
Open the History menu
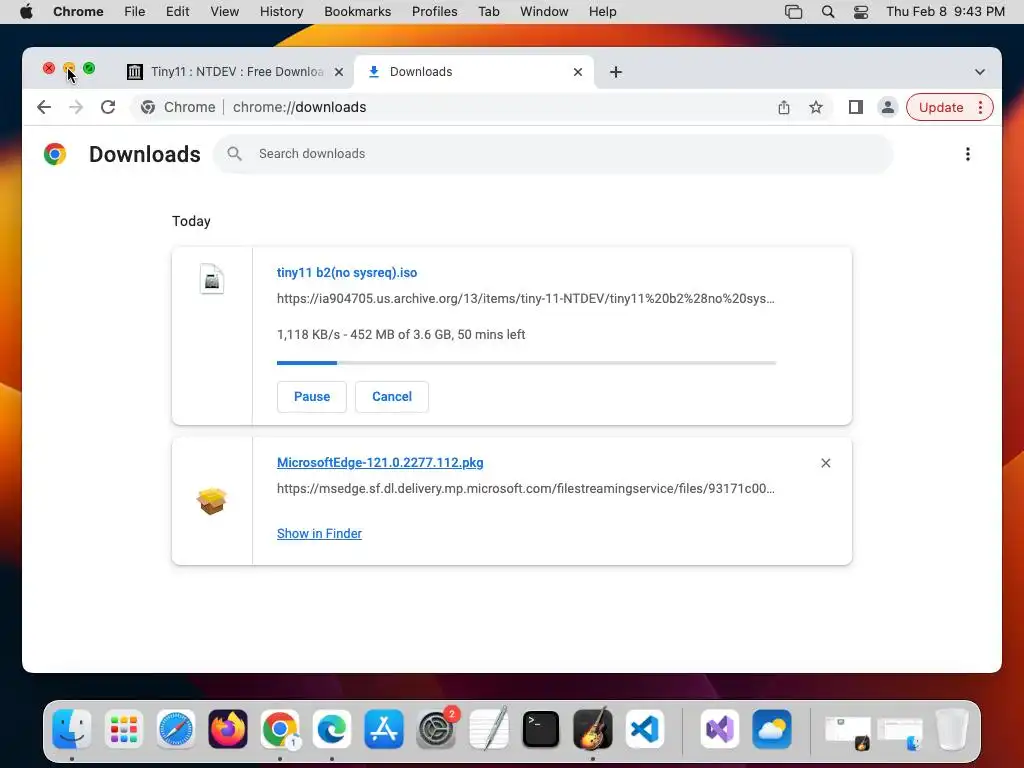click(x=281, y=12)
